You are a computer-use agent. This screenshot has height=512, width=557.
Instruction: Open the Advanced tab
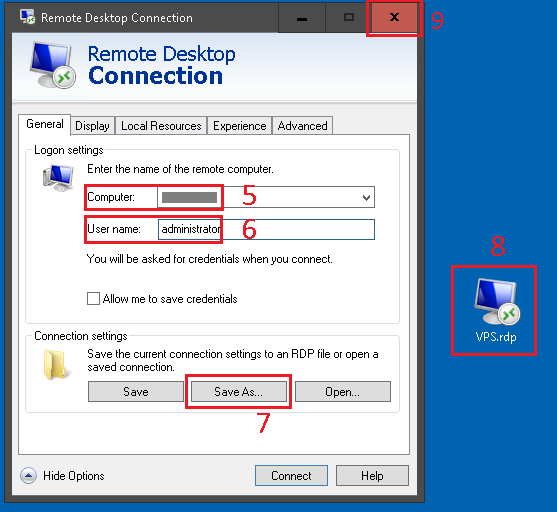point(302,126)
